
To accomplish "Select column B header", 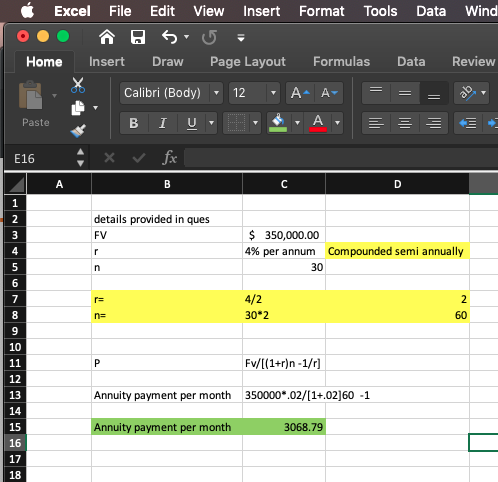I will coord(167,184).
